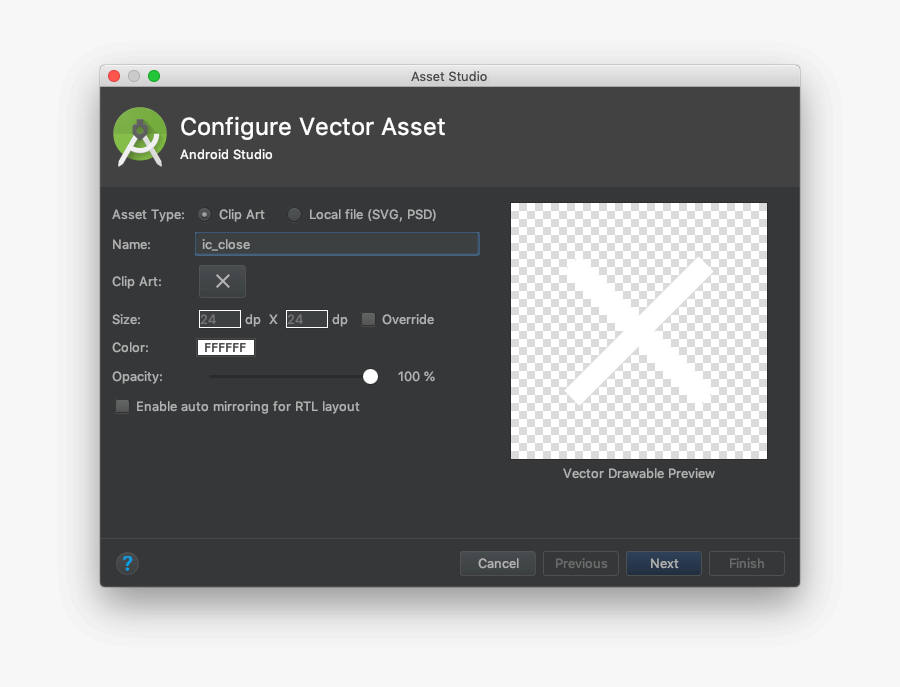Click the yellow minimize window button
This screenshot has height=687, width=900.
click(133, 75)
